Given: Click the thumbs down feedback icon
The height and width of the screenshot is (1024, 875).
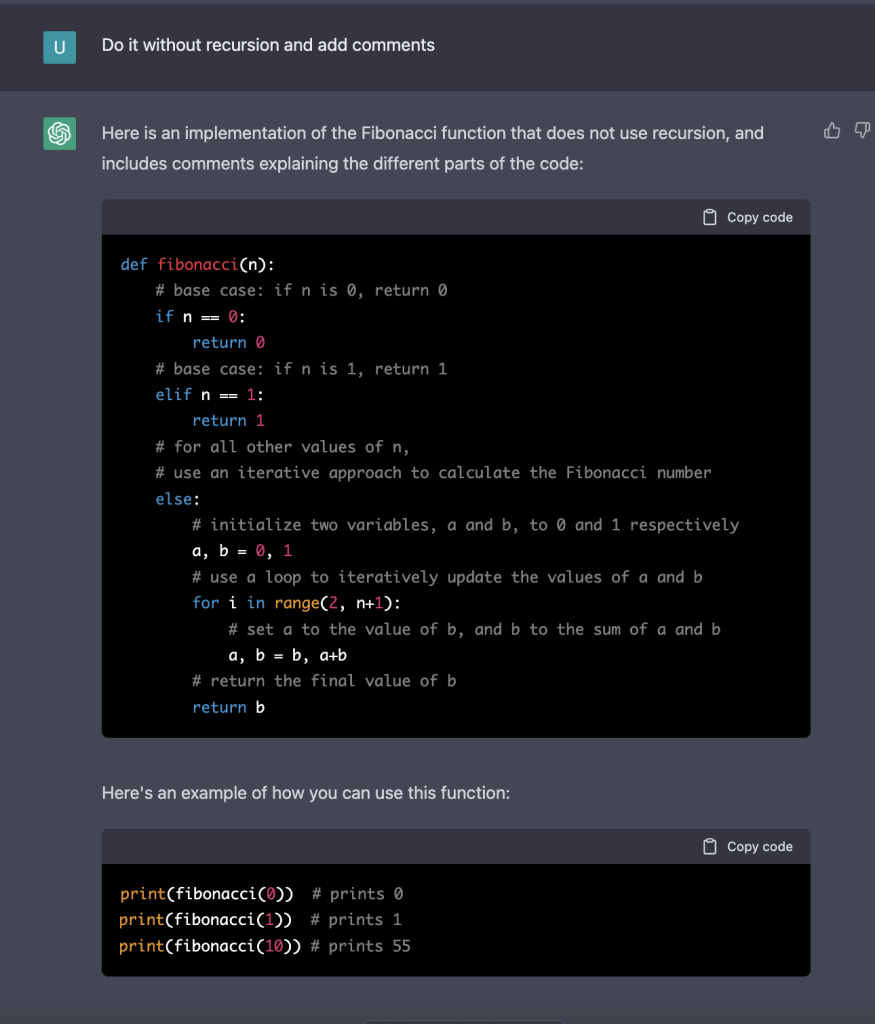Looking at the screenshot, I should pos(863,131).
